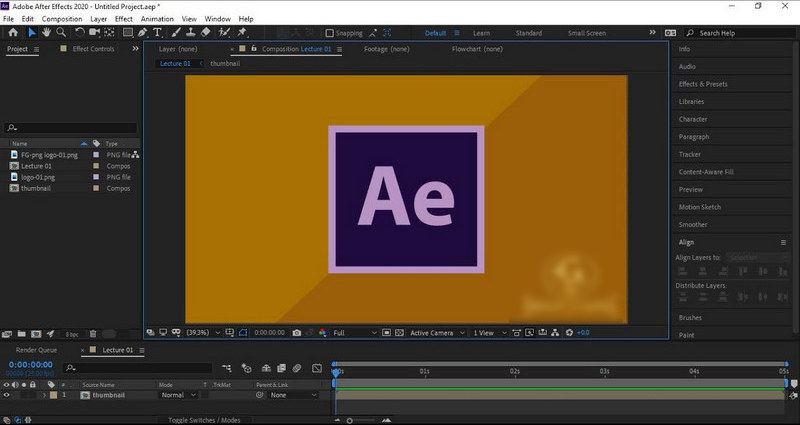Take a snapshot with the camera icon

pyautogui.click(x=296, y=333)
